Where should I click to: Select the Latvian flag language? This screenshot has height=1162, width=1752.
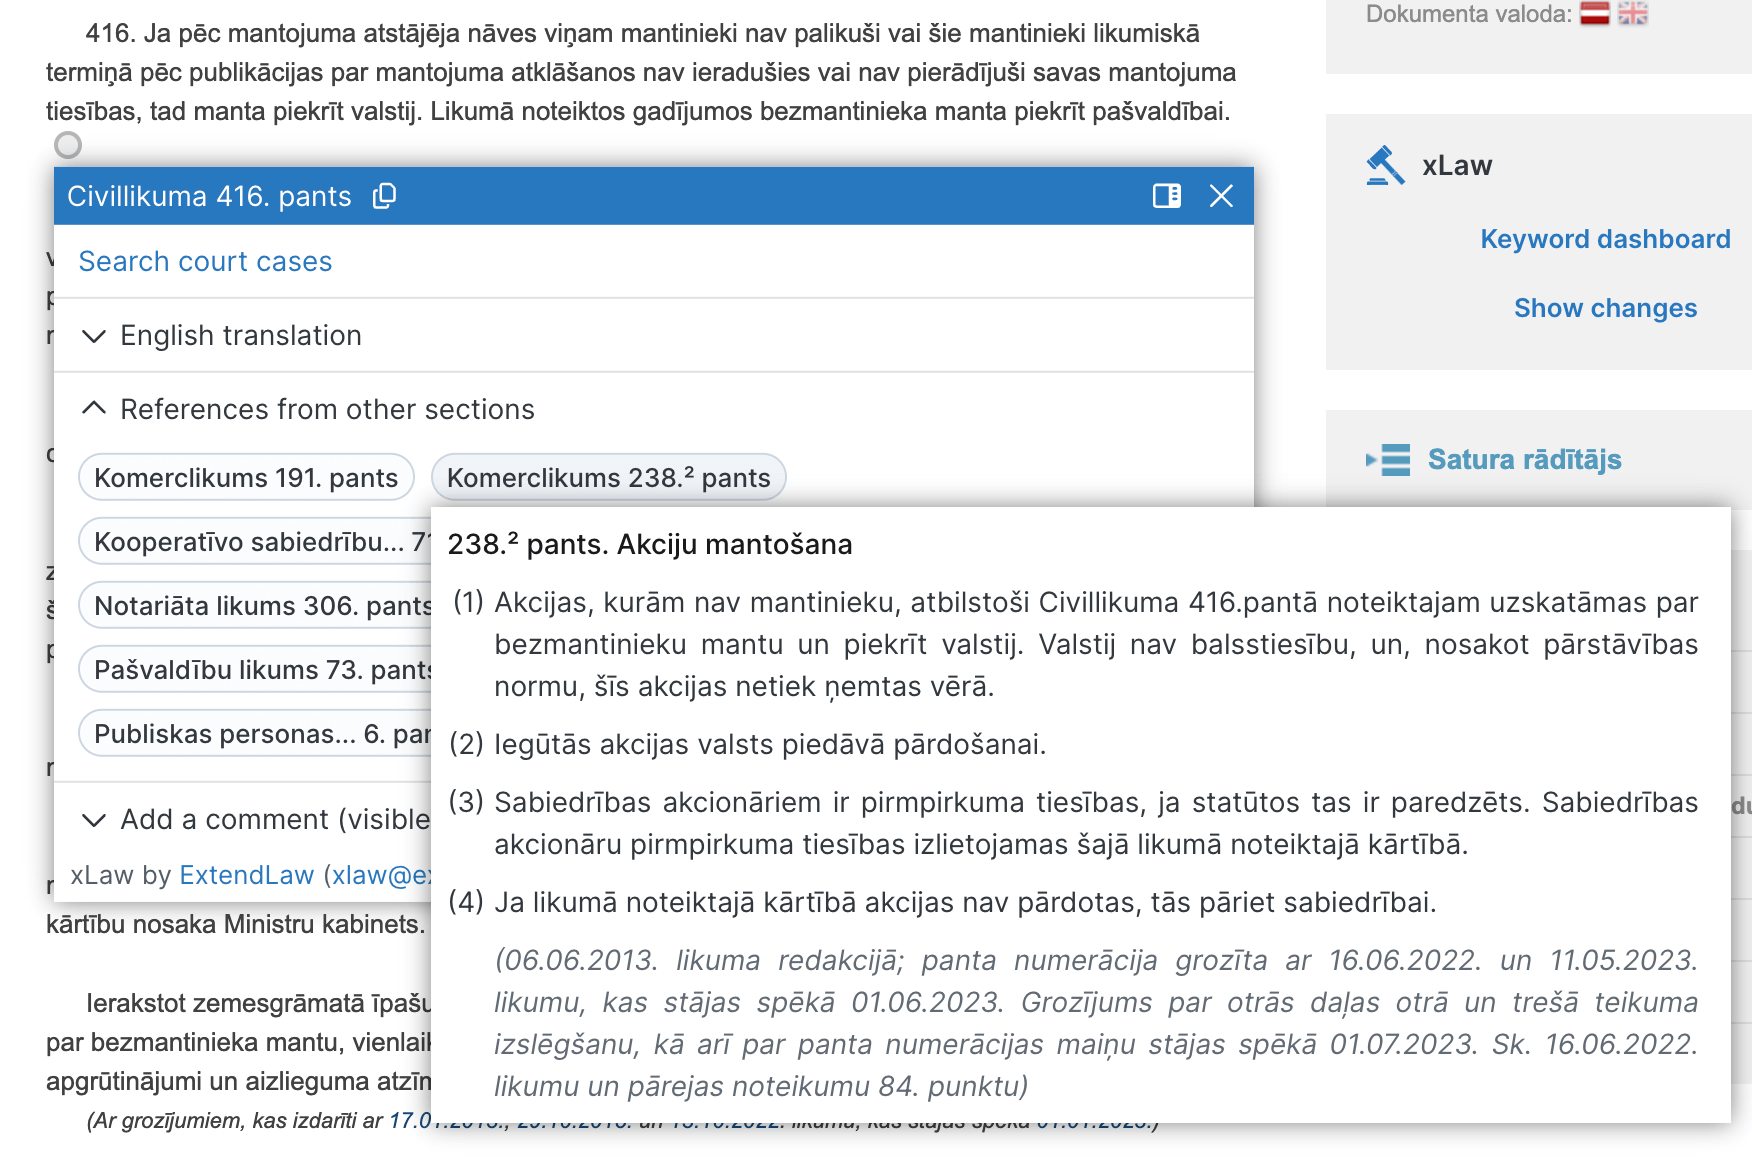[1595, 14]
